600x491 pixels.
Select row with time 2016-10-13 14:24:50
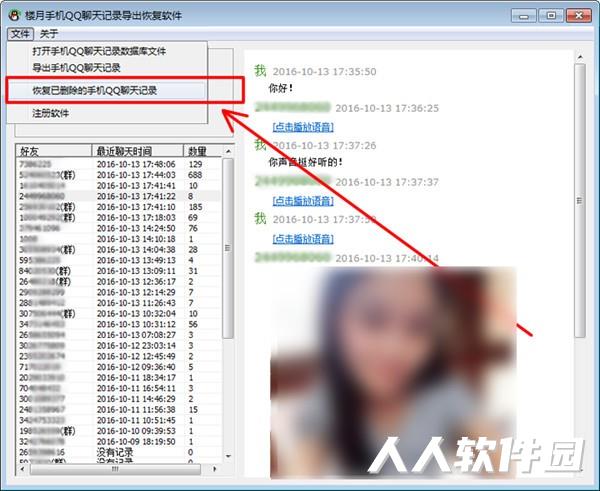118,228
